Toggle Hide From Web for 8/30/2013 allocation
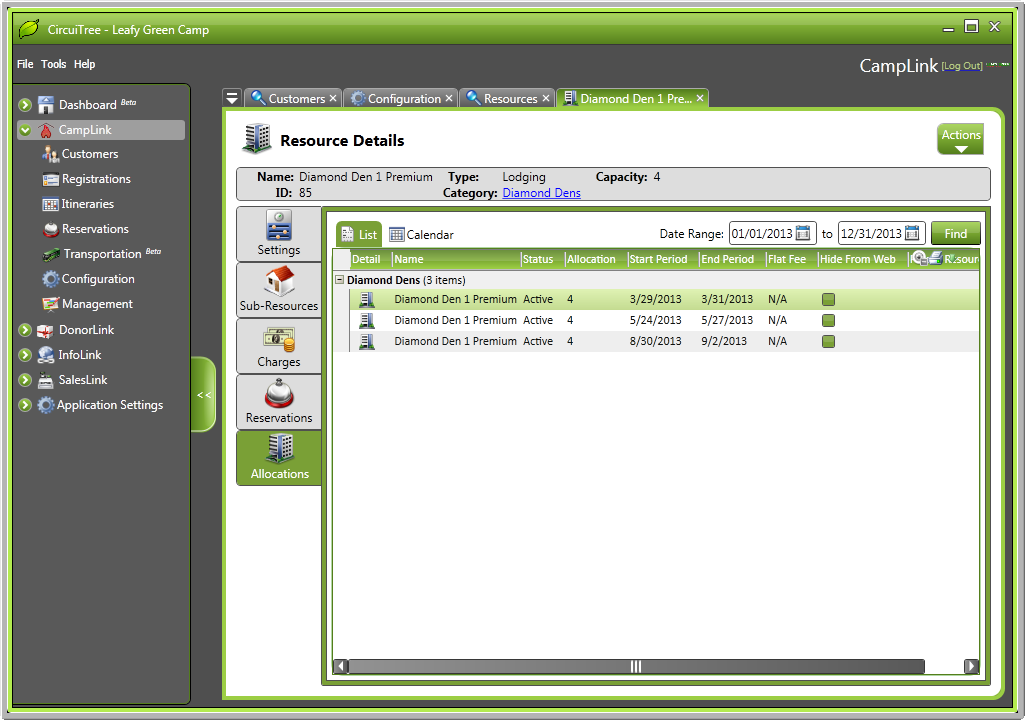This screenshot has height=720, width=1025. pos(828,342)
